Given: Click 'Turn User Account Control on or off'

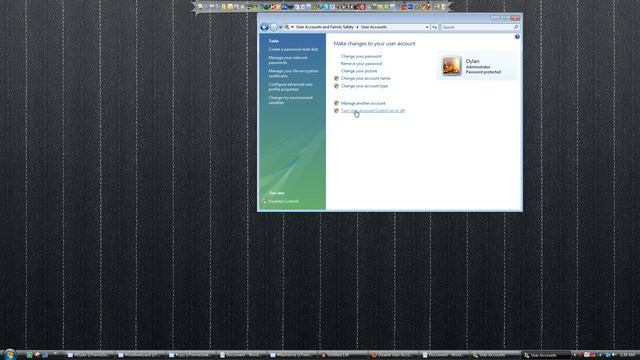Looking at the screenshot, I should [x=373, y=111].
